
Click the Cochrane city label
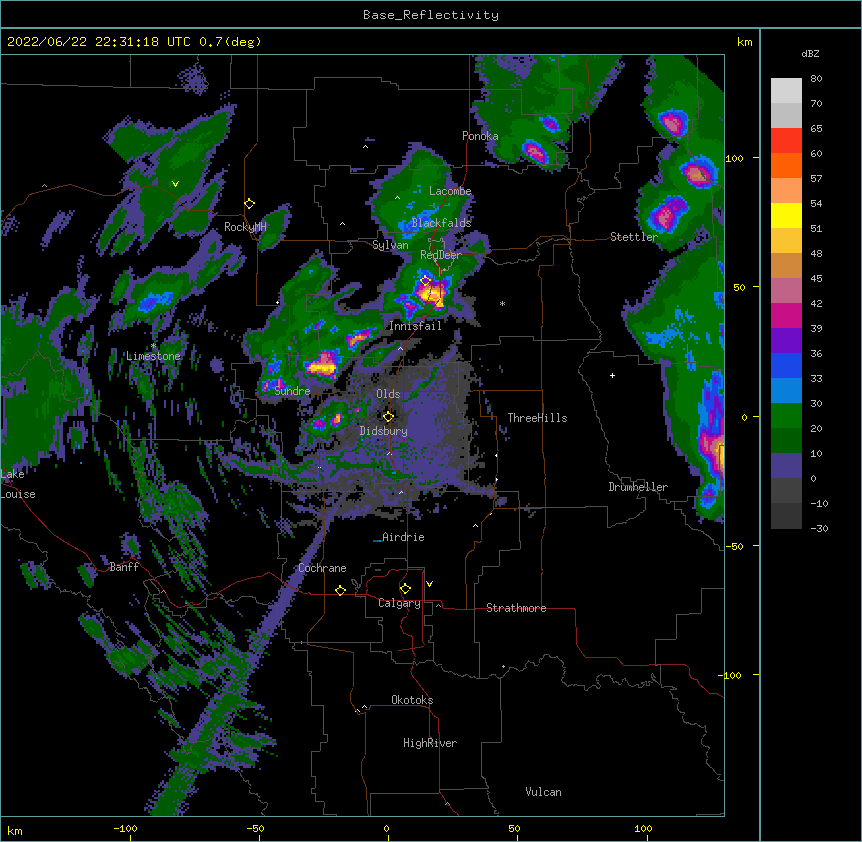click(x=322, y=568)
